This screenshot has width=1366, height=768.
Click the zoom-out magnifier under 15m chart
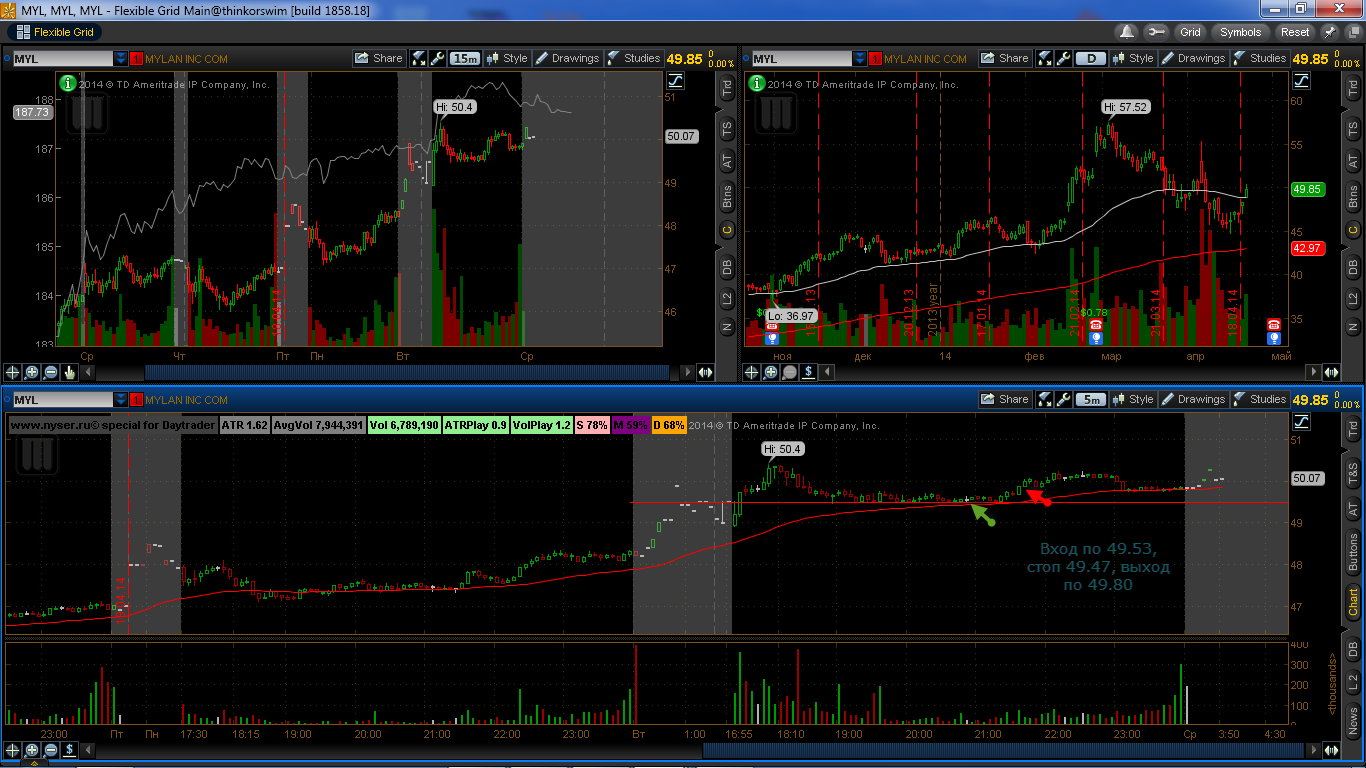click(51, 372)
